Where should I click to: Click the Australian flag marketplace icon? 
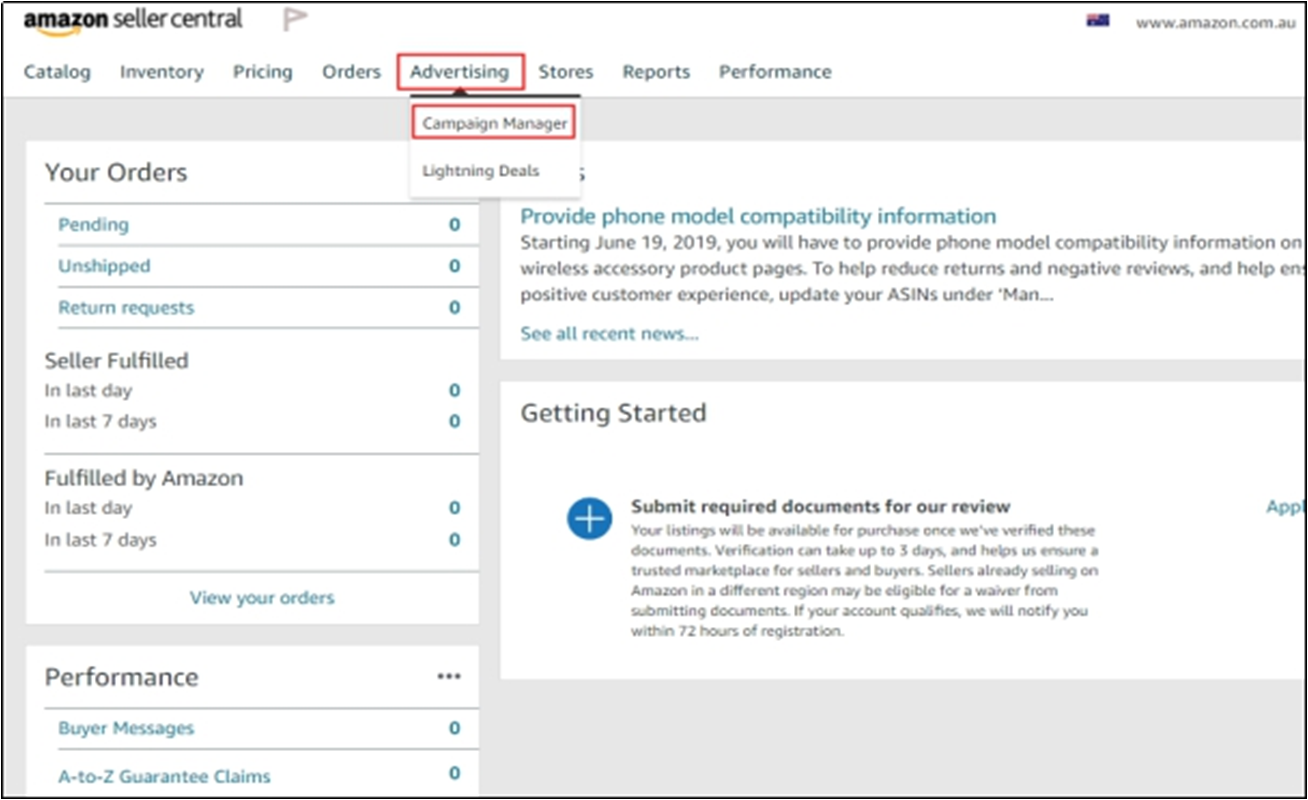coord(1098,20)
